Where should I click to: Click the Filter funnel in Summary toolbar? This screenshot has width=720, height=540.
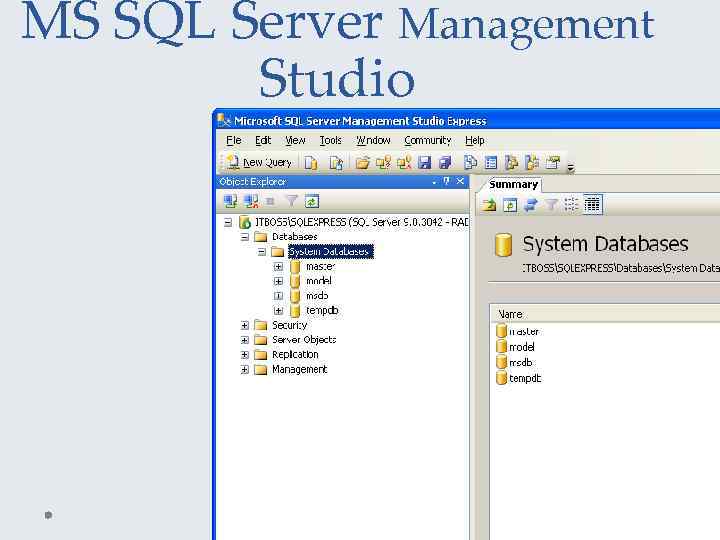pos(551,204)
